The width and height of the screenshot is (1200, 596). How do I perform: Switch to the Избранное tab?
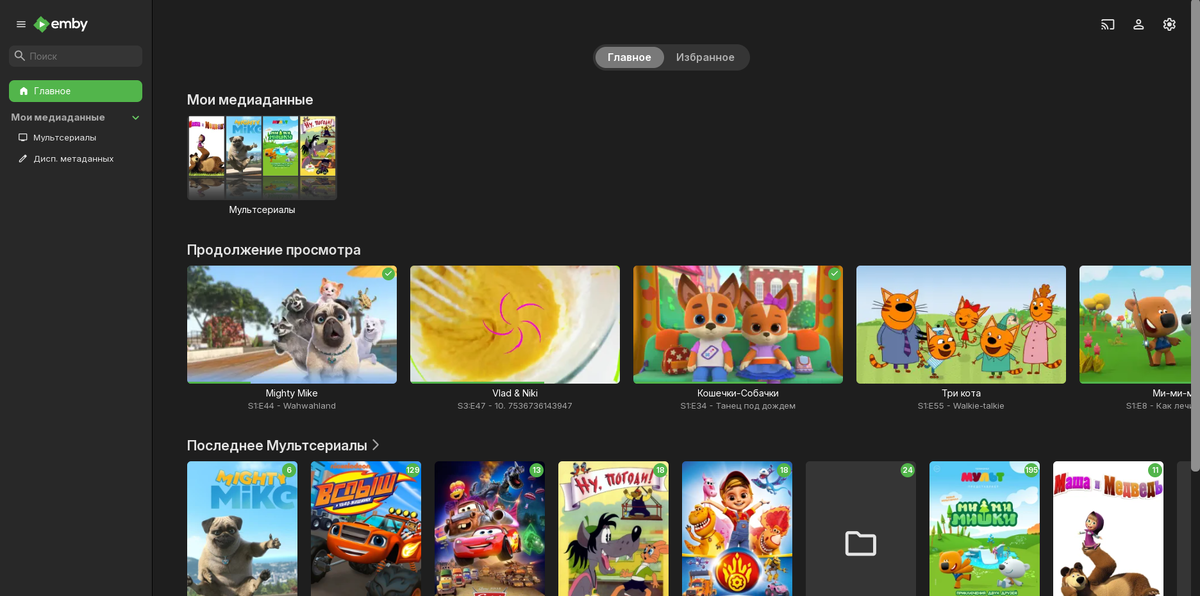coord(705,57)
